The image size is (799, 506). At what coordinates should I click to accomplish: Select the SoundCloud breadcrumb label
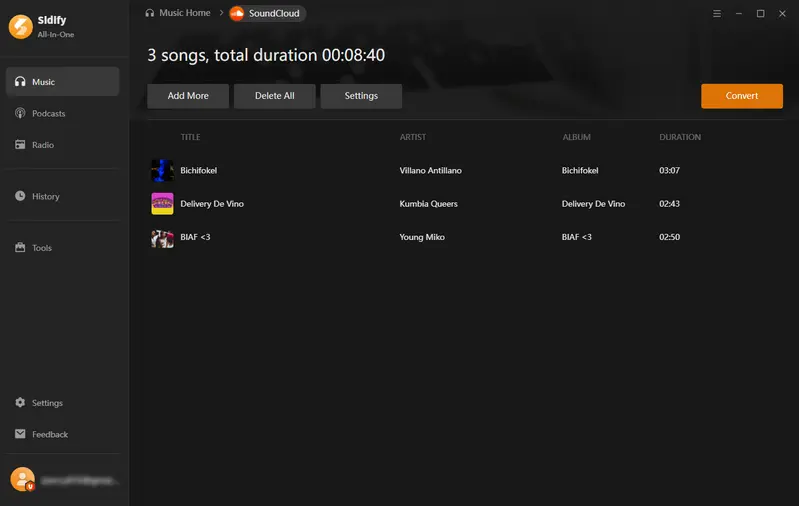pyautogui.click(x=274, y=13)
